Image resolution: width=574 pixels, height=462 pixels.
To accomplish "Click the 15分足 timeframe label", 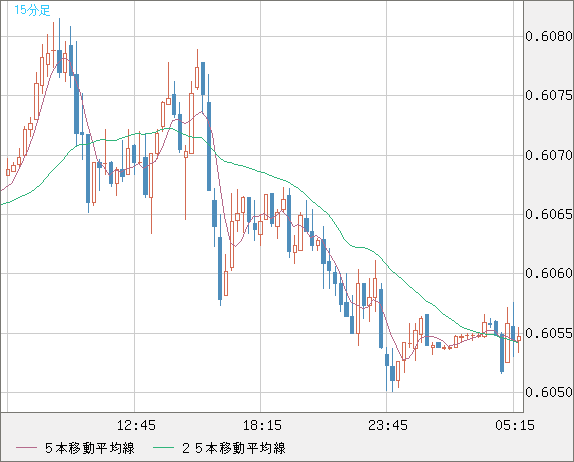I will [x=32, y=10].
